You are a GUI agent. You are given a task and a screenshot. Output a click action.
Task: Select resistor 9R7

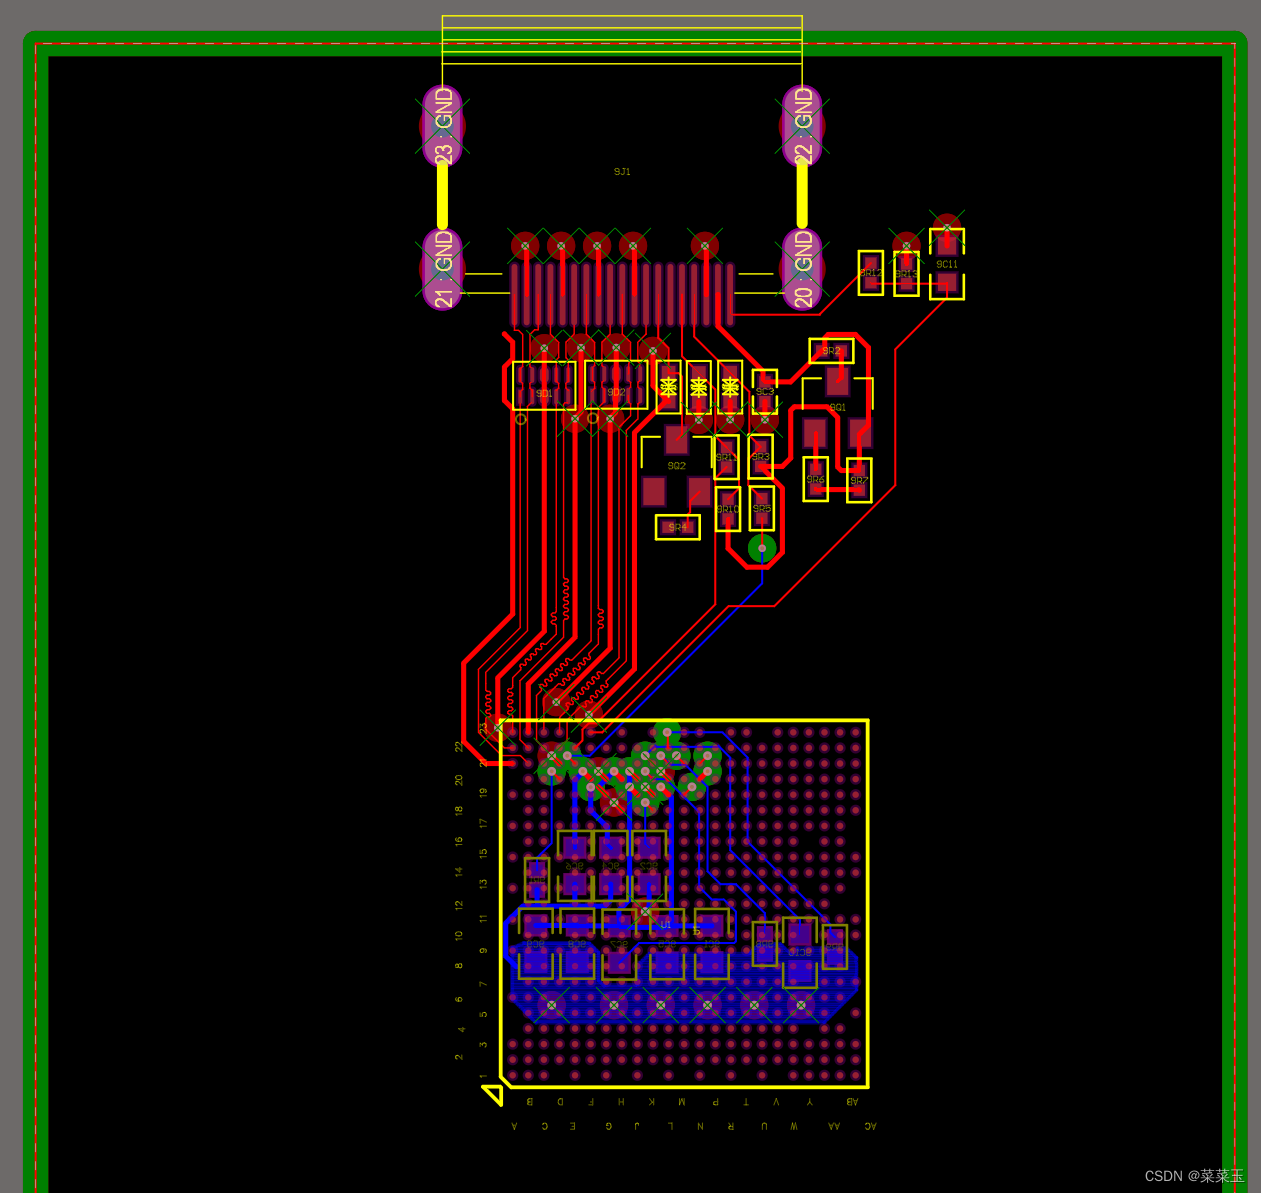pyautogui.click(x=858, y=480)
